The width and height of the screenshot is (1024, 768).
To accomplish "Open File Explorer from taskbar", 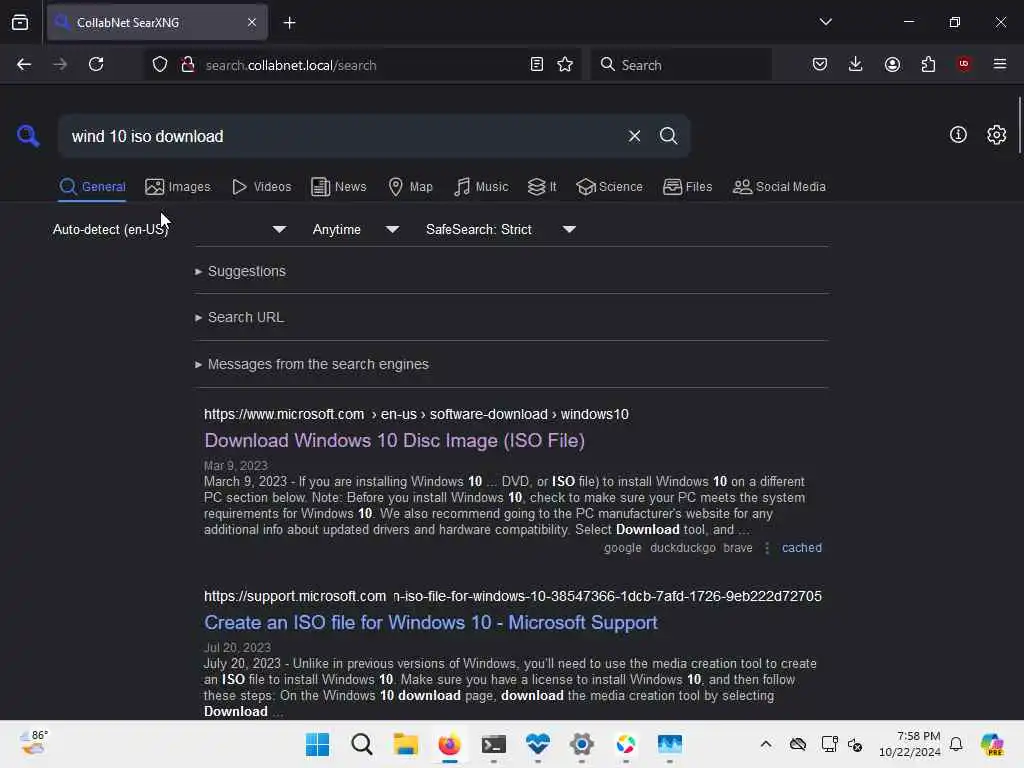I will (406, 744).
